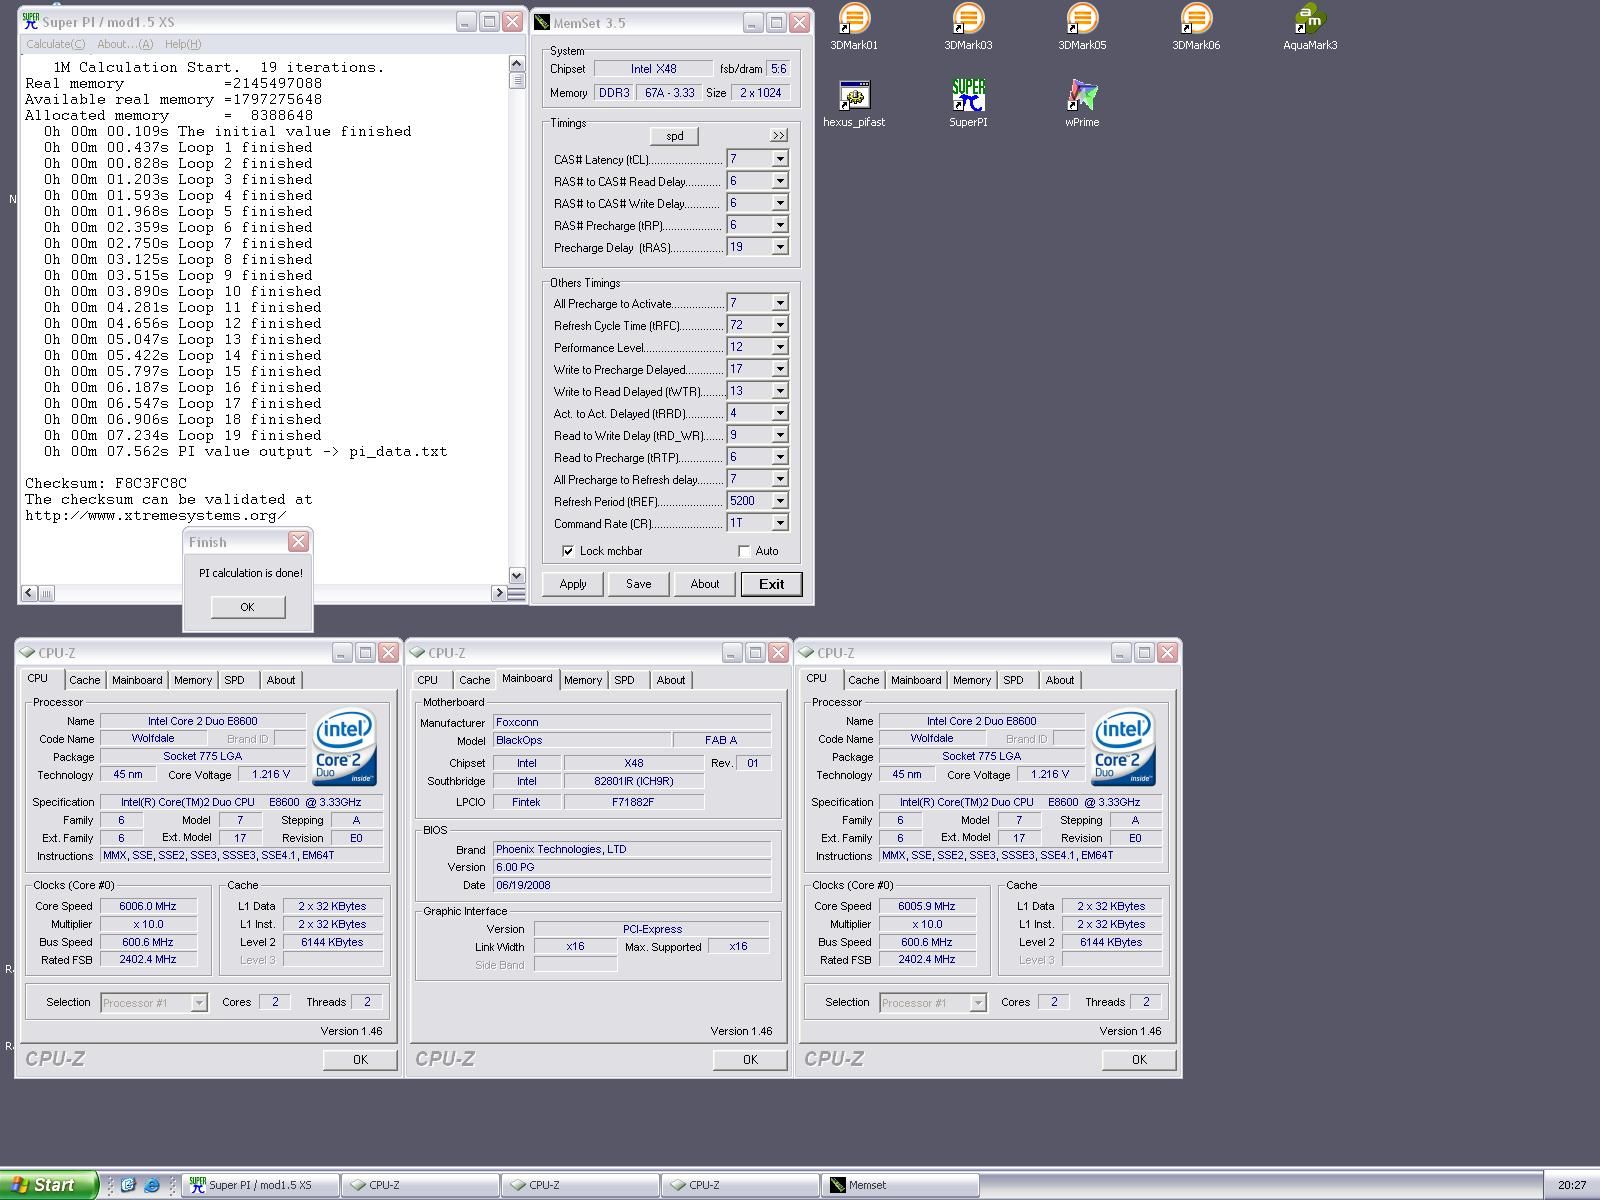Click the Save button in MemSet
Image resolution: width=1600 pixels, height=1200 pixels.
(639, 584)
